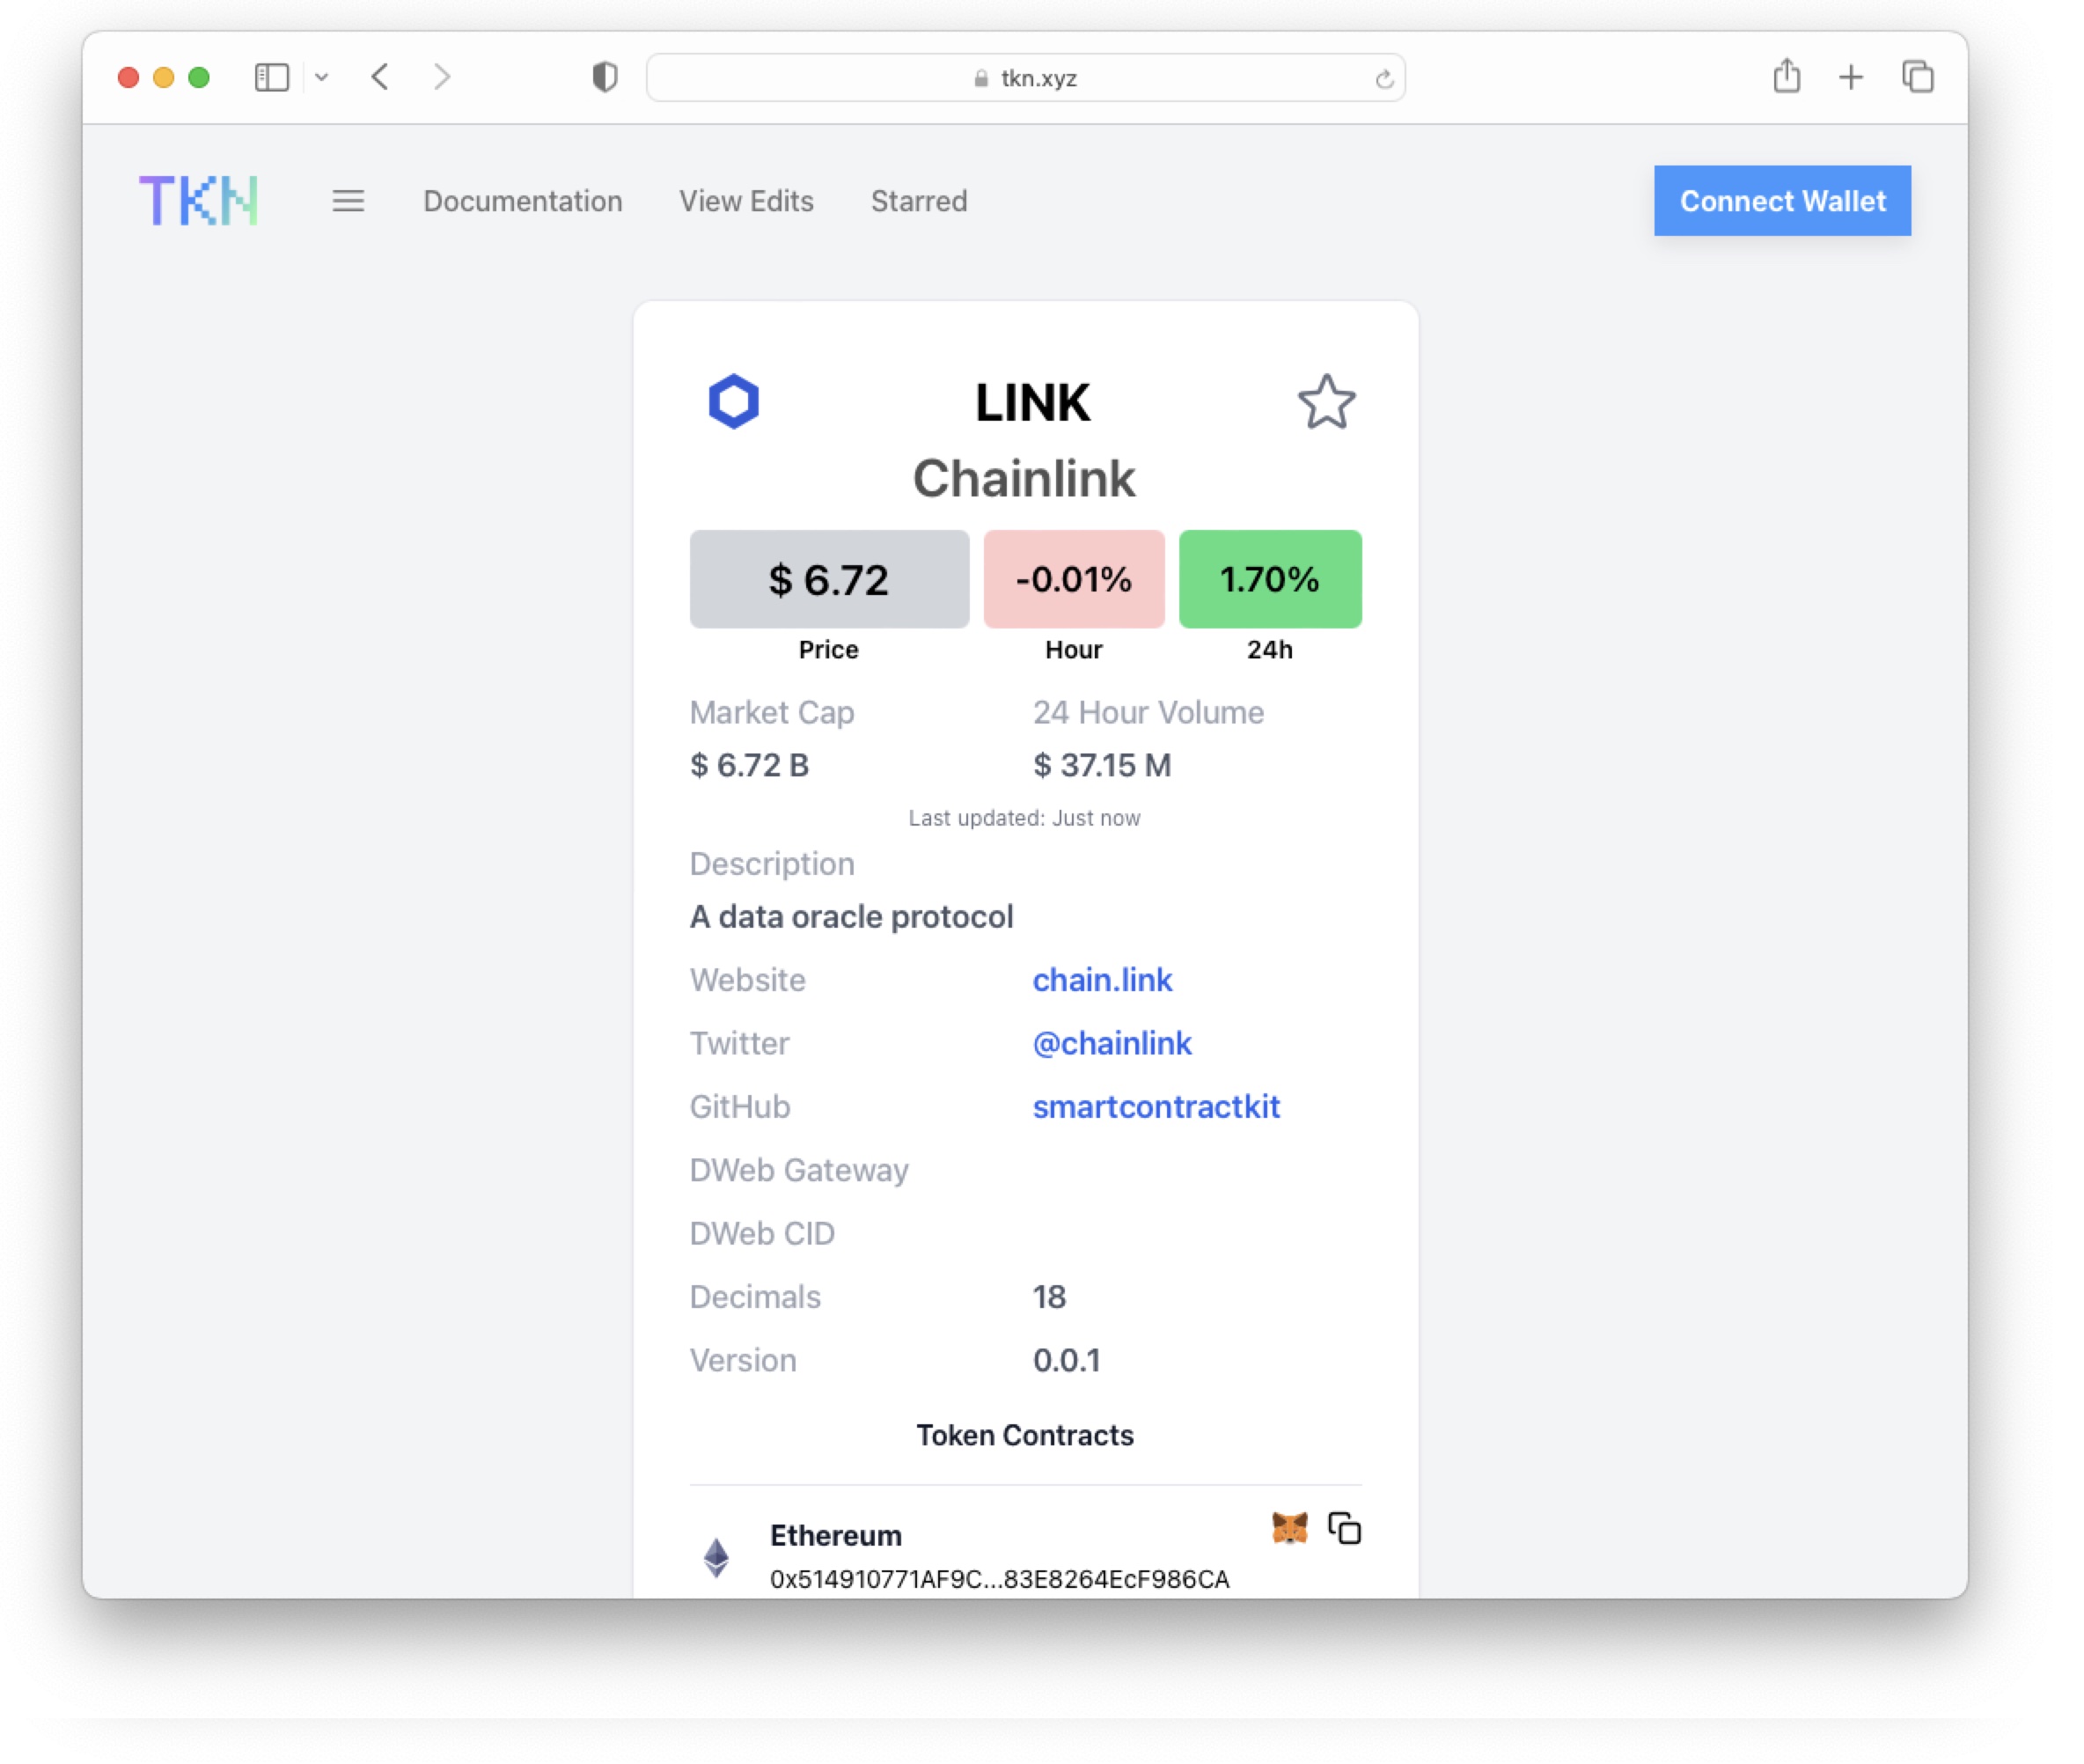Click the Token Contracts heading
The height and width of the screenshot is (1764, 2084).
pyautogui.click(x=1024, y=1435)
